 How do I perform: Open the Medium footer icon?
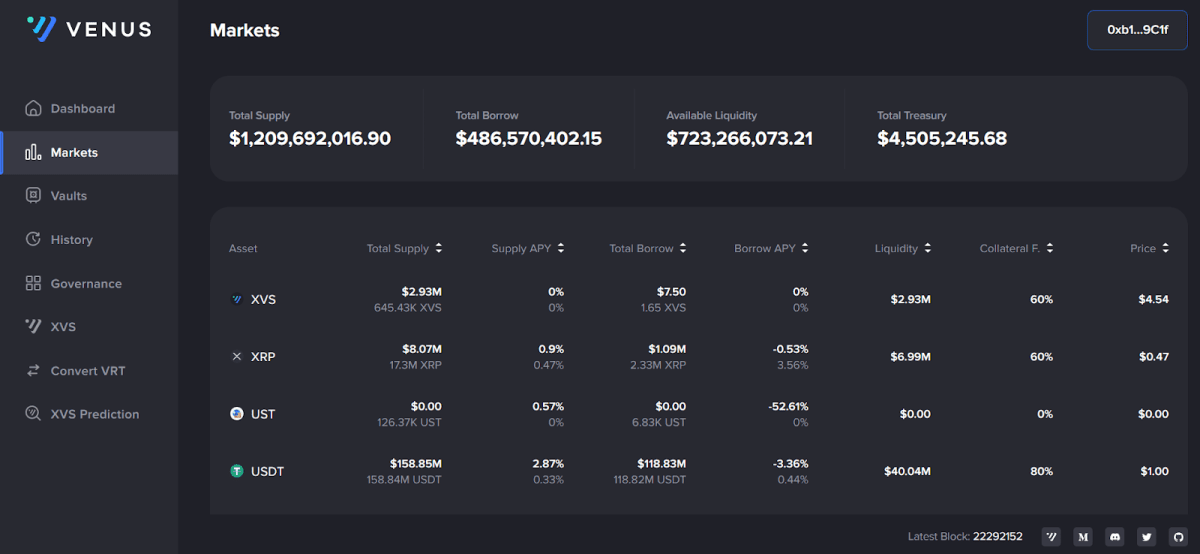click(1083, 537)
